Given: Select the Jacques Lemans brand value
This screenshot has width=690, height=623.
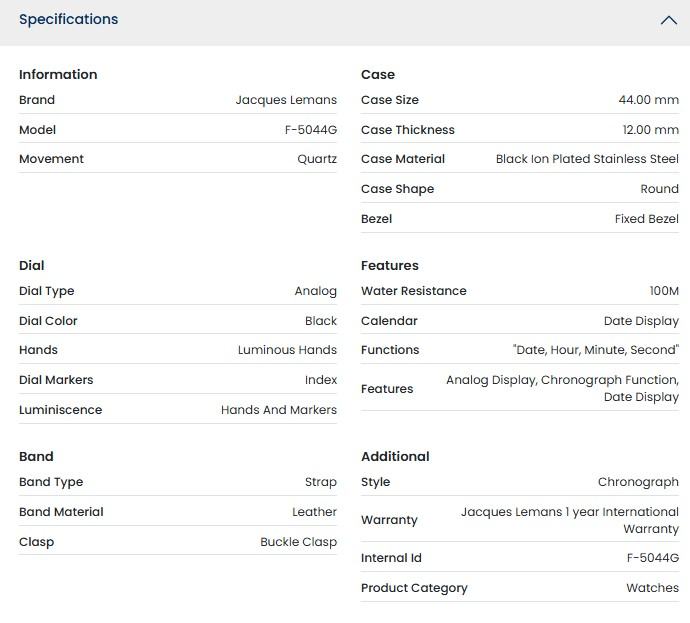Looking at the screenshot, I should point(286,100).
